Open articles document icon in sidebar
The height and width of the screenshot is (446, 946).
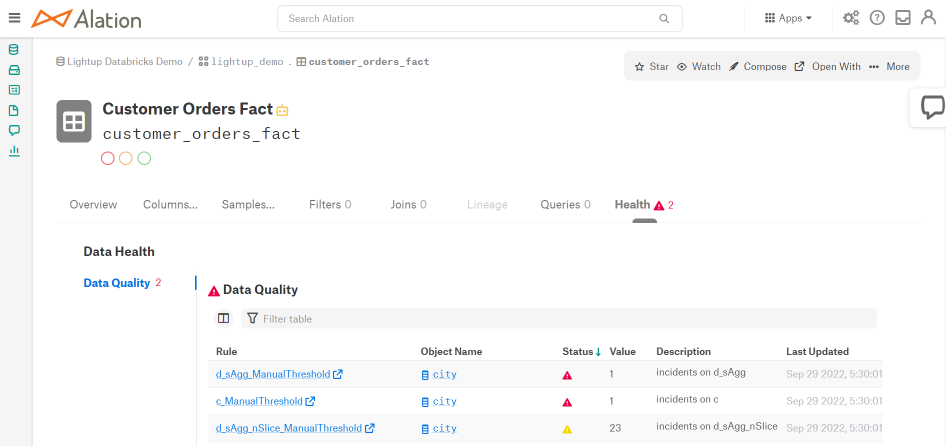(x=14, y=110)
